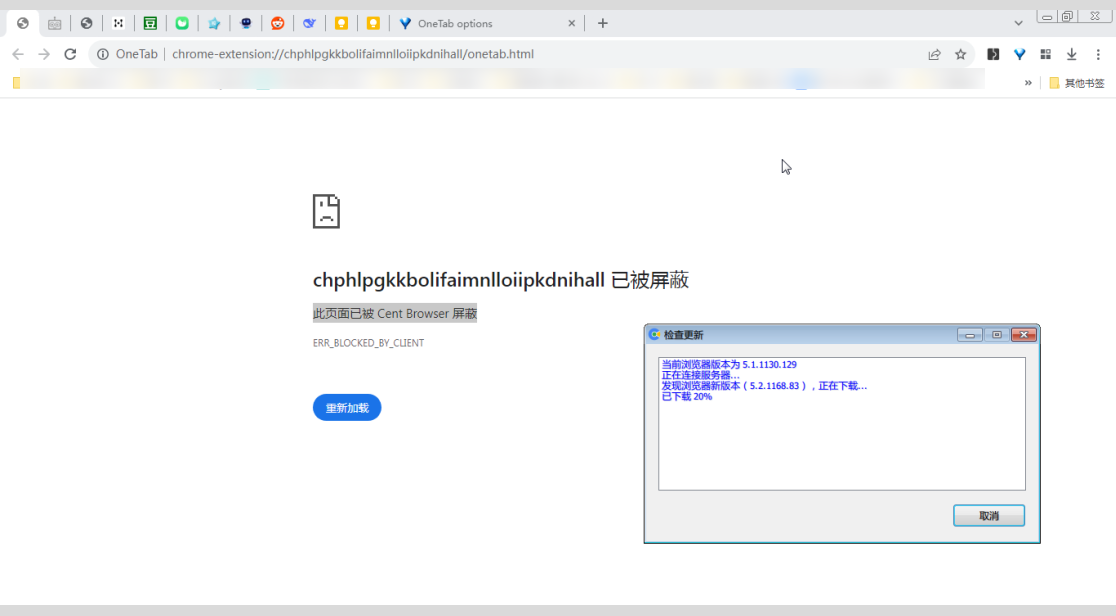The image size is (1116, 616).
Task: Switch to yellow lightbulb tab beside OneTab options
Action: tap(373, 24)
